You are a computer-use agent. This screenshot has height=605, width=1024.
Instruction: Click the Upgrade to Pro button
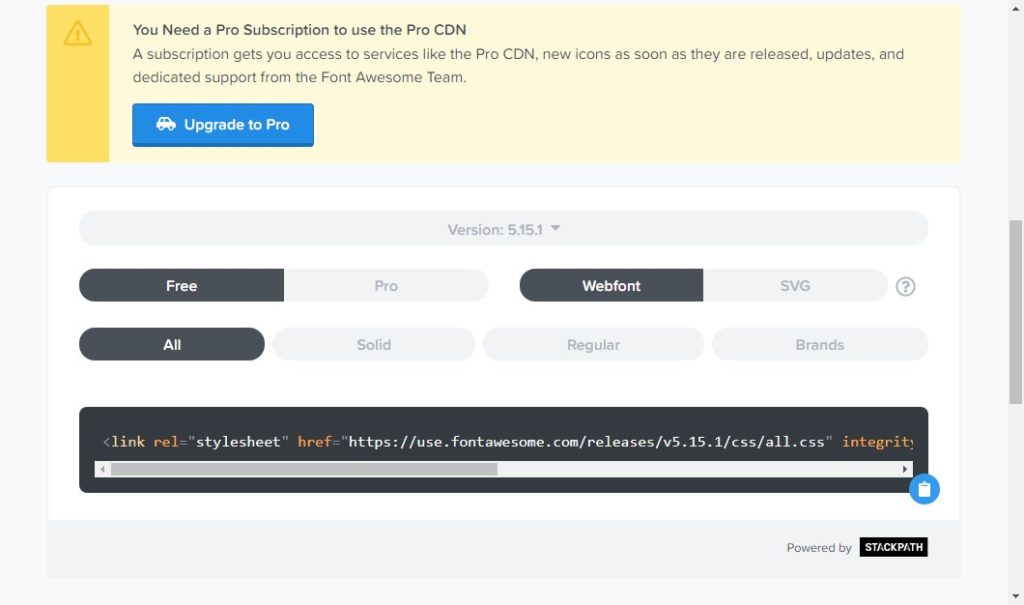pyautogui.click(x=223, y=125)
